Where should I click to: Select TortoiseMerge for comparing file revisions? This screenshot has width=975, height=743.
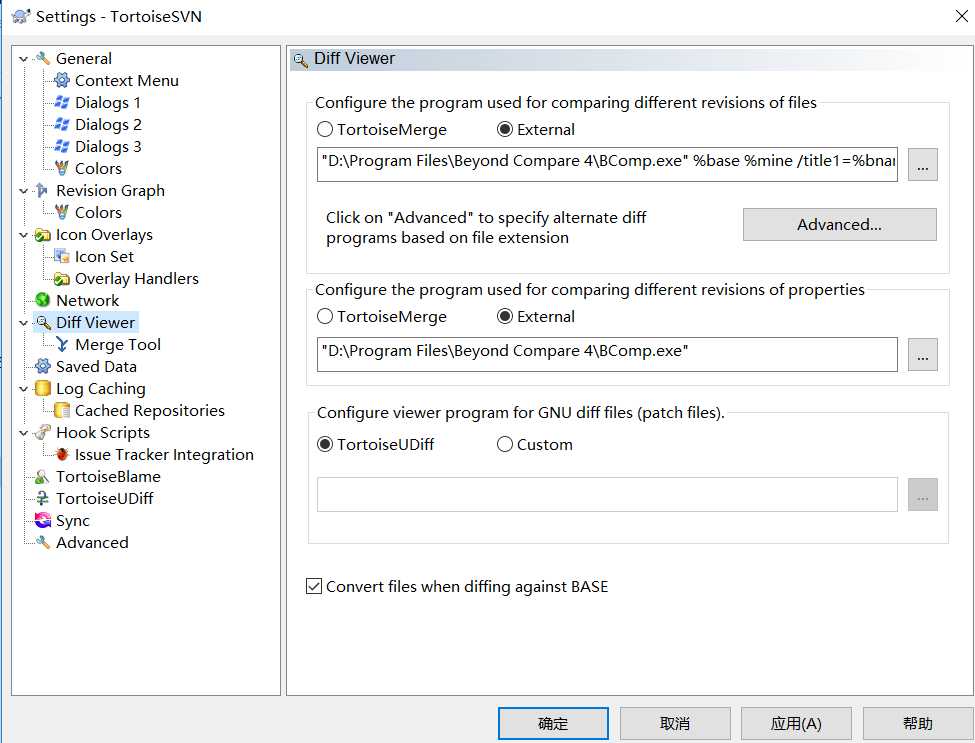(325, 129)
